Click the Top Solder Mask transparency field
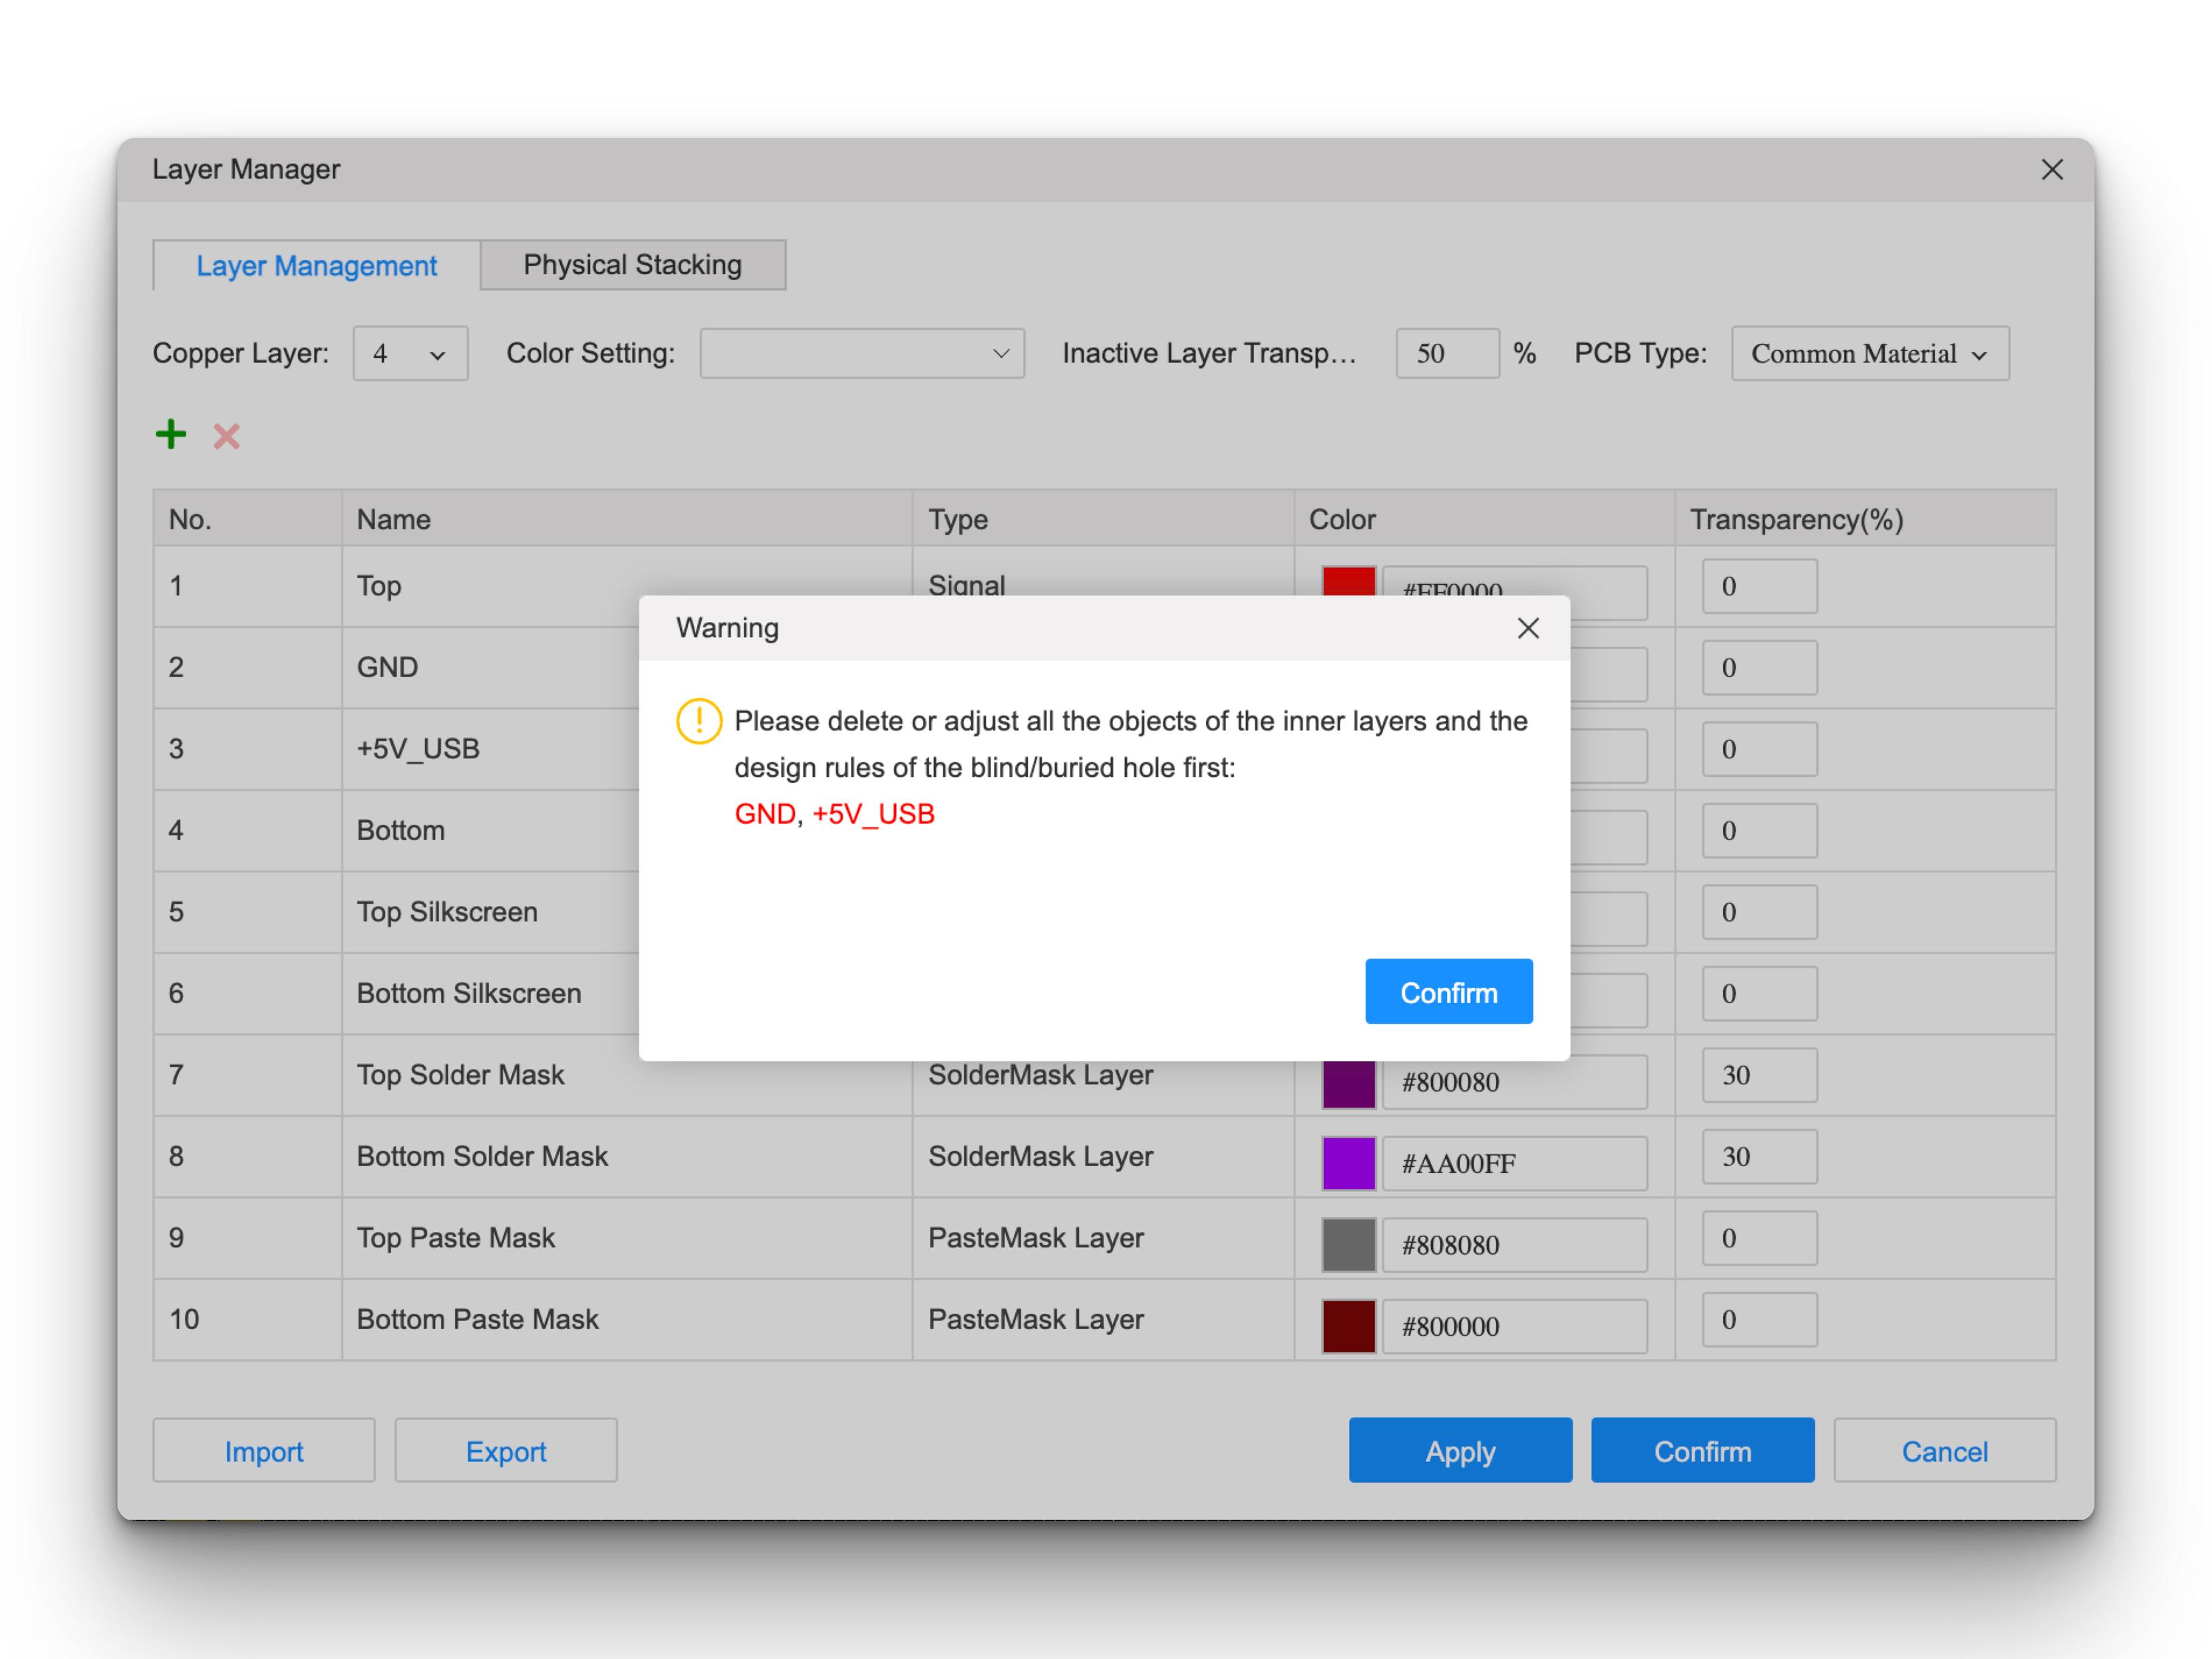The height and width of the screenshot is (1659, 2212). tap(1759, 1076)
